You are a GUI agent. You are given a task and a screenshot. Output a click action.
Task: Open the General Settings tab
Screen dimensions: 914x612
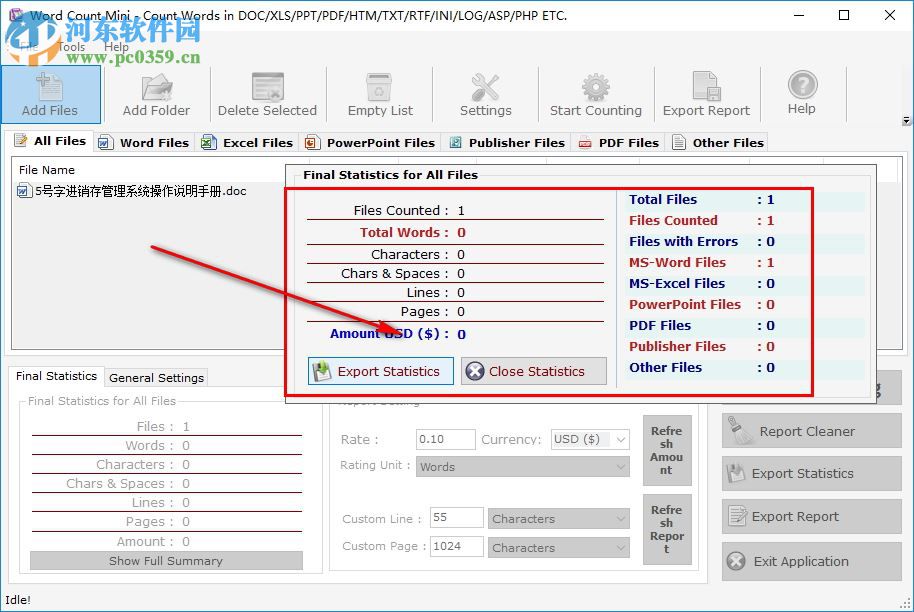[156, 378]
